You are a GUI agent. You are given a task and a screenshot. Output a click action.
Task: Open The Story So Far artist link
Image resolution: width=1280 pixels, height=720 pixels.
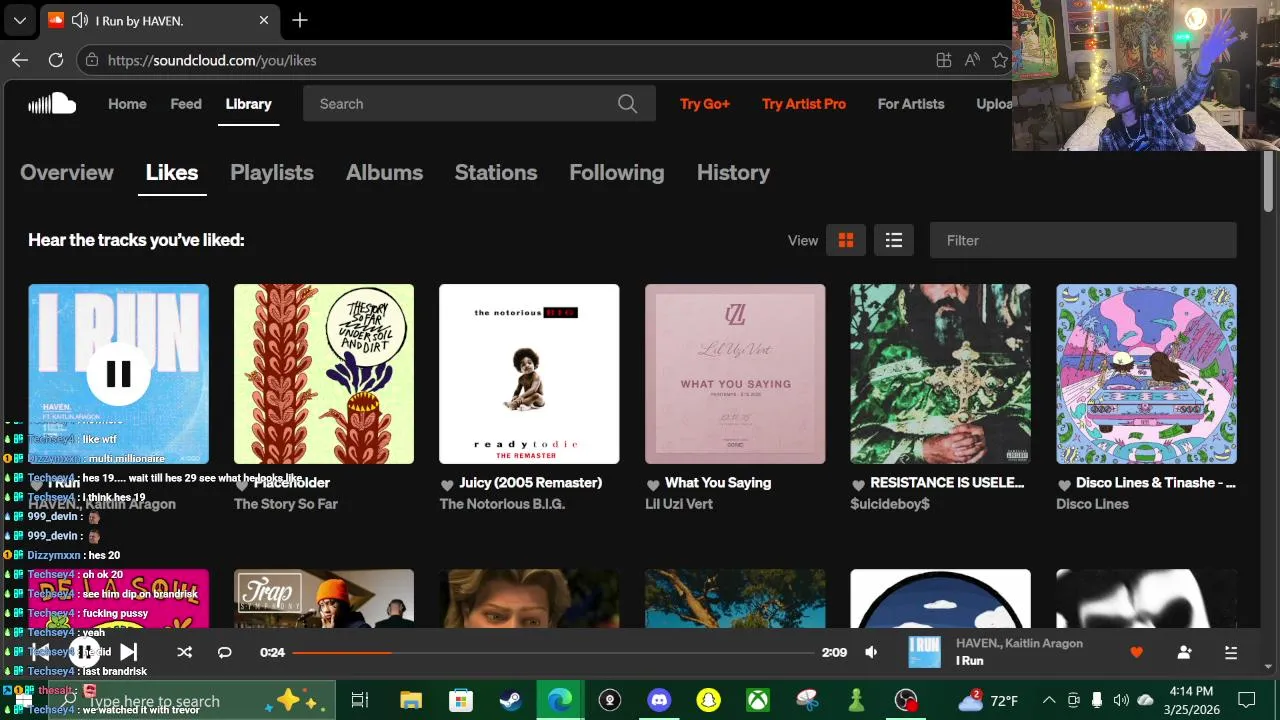(286, 504)
